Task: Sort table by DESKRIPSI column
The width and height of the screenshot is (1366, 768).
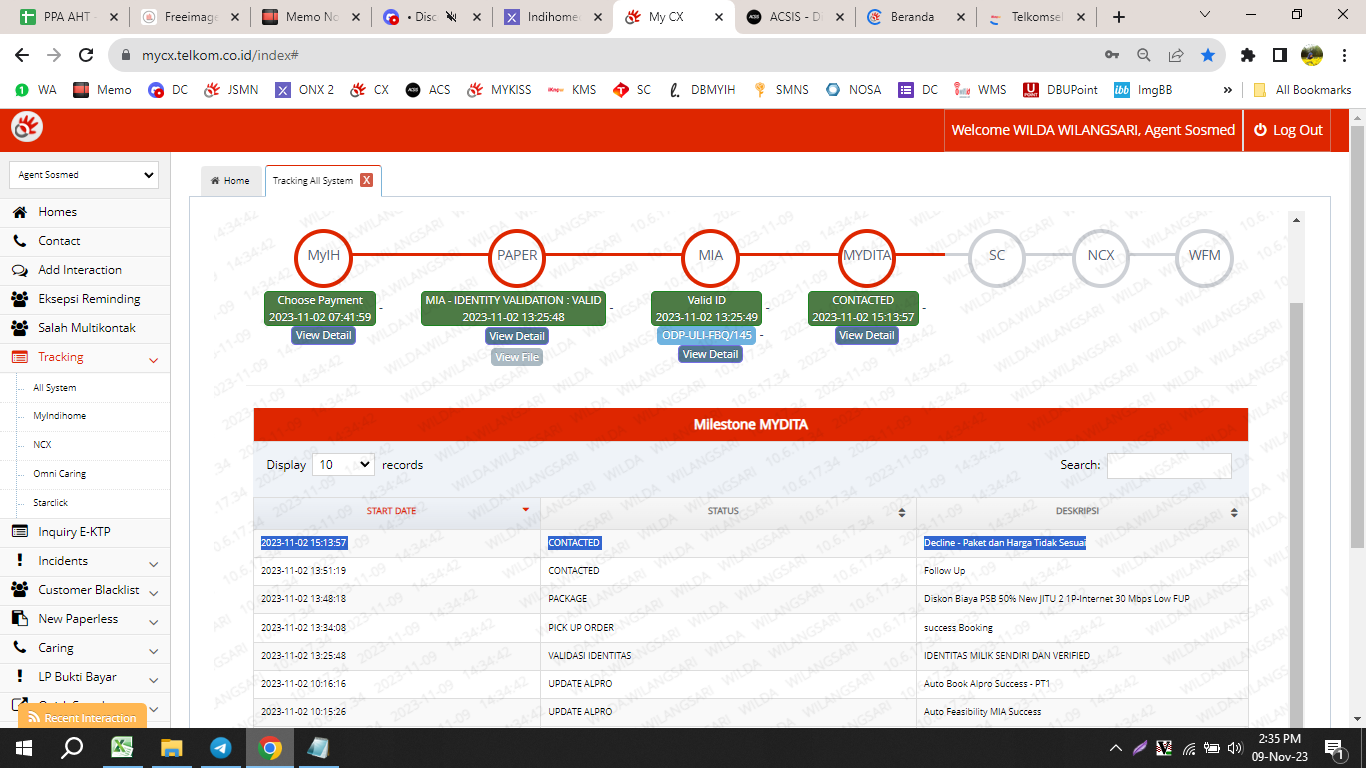Action: tap(1082, 511)
